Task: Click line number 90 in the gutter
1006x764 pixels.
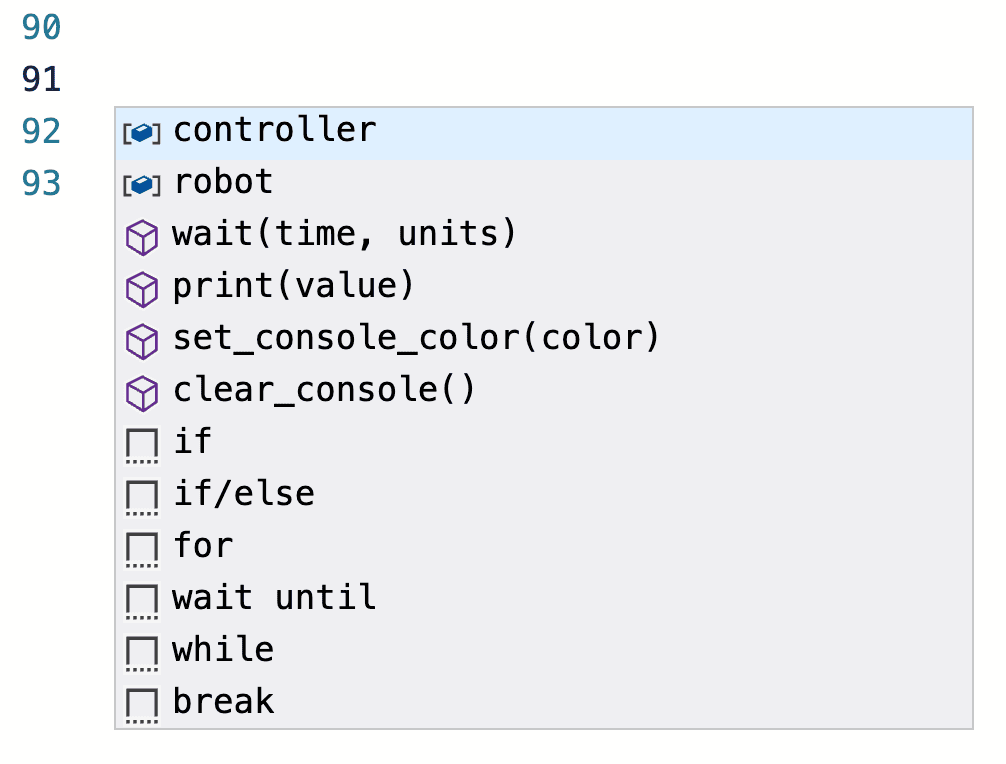Action: [x=42, y=28]
